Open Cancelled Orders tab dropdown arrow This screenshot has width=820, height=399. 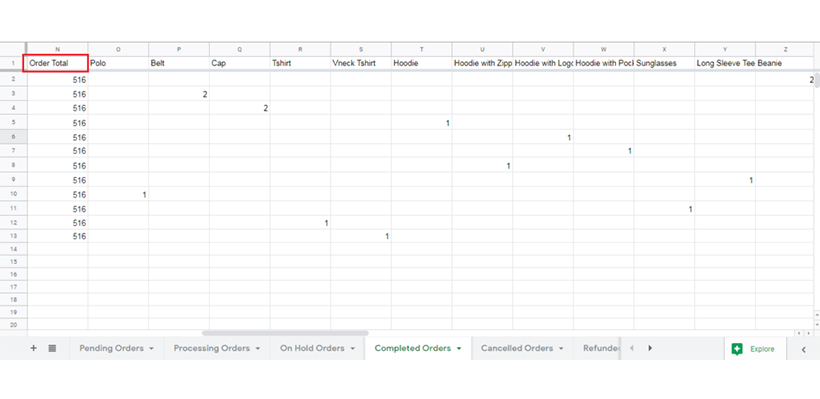click(x=561, y=348)
